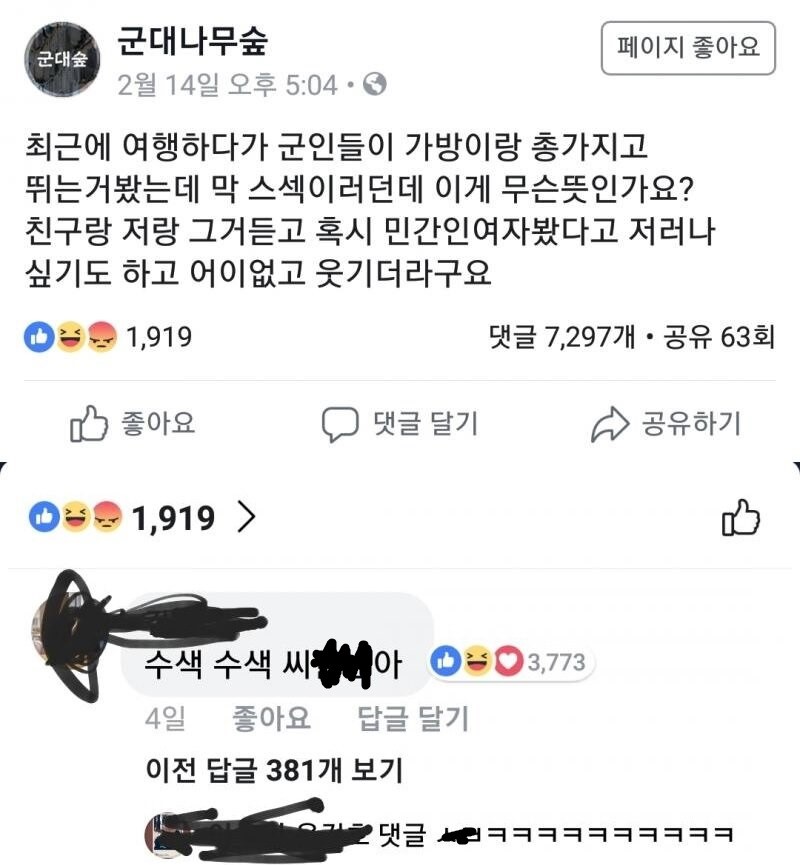Click the heart reaction on the top comment
The width and height of the screenshot is (800, 865).
coord(508,661)
